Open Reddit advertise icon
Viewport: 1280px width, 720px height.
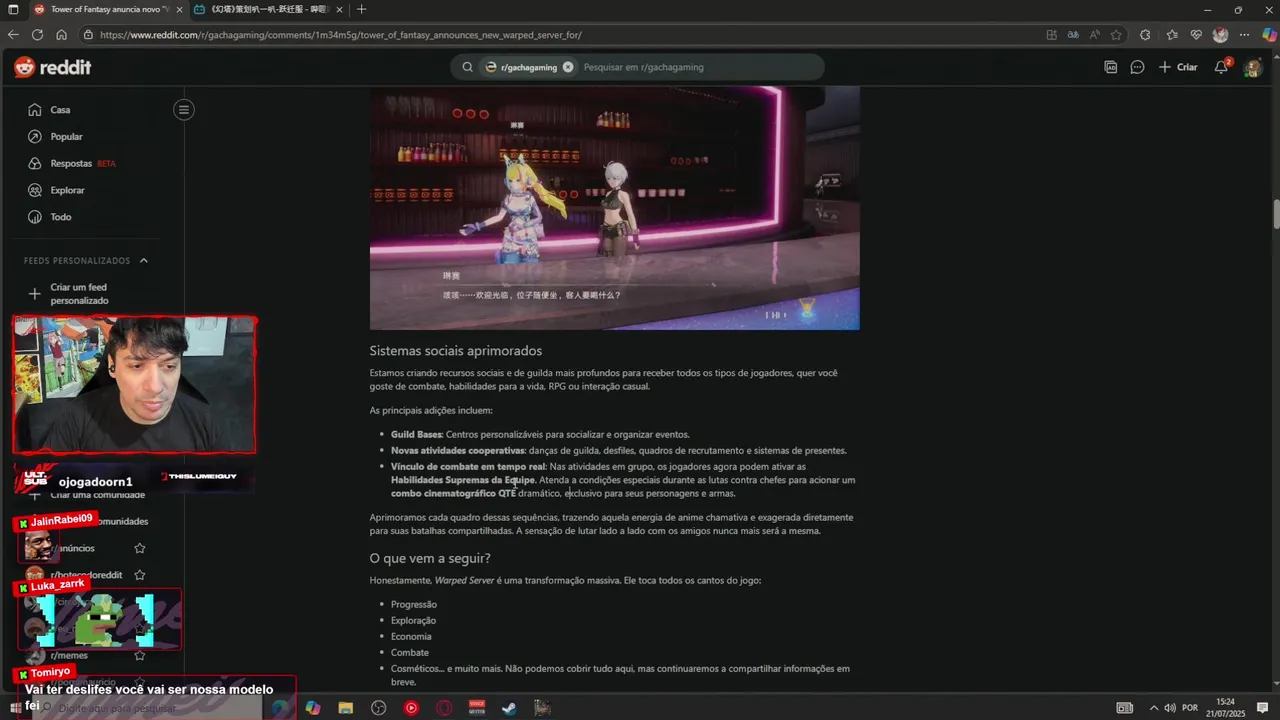pyautogui.click(x=1110, y=67)
